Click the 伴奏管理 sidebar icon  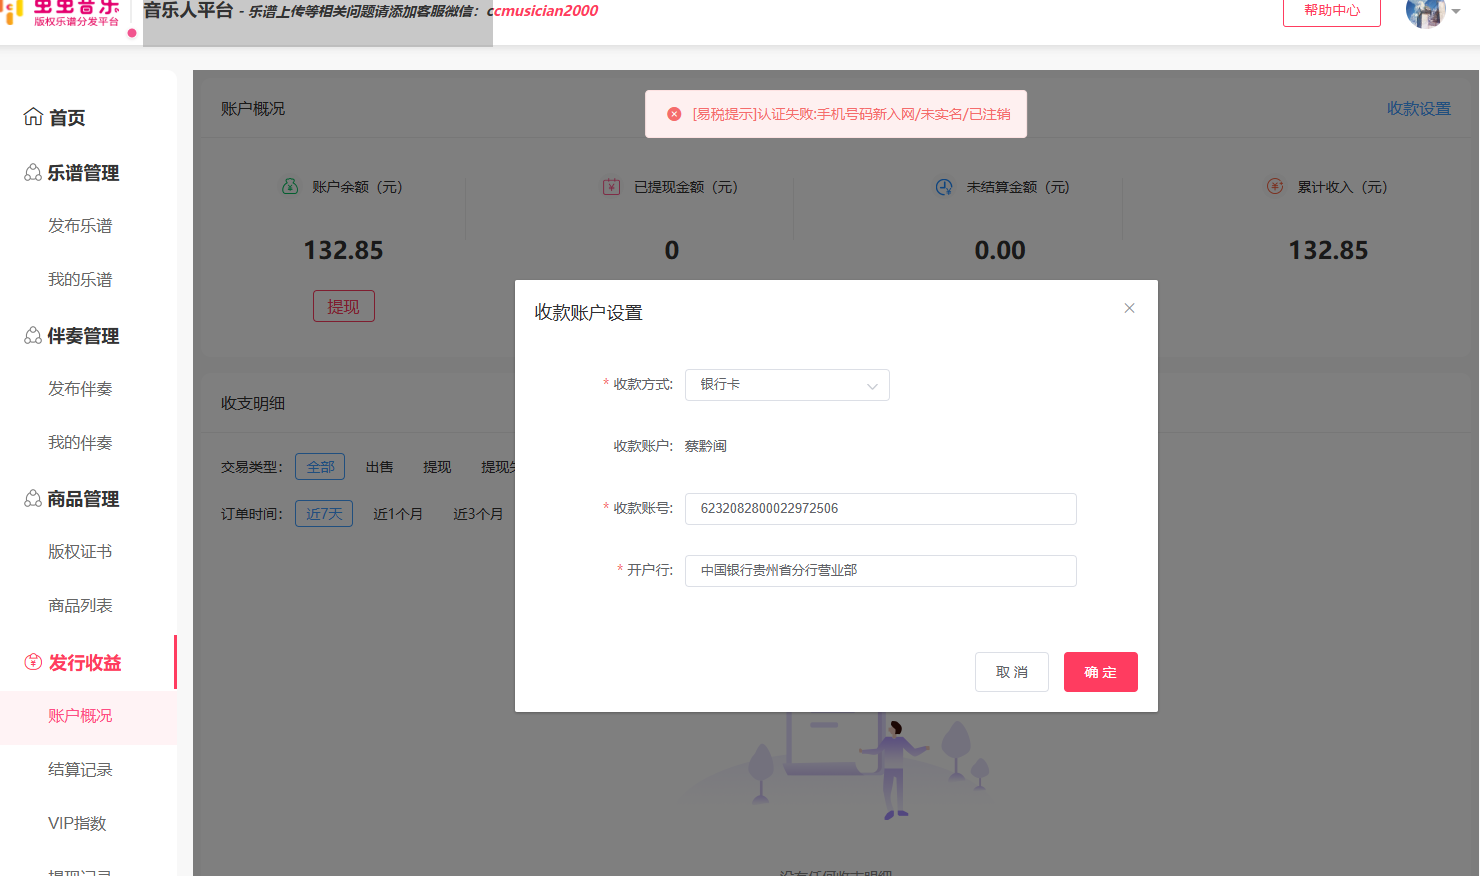click(x=33, y=336)
